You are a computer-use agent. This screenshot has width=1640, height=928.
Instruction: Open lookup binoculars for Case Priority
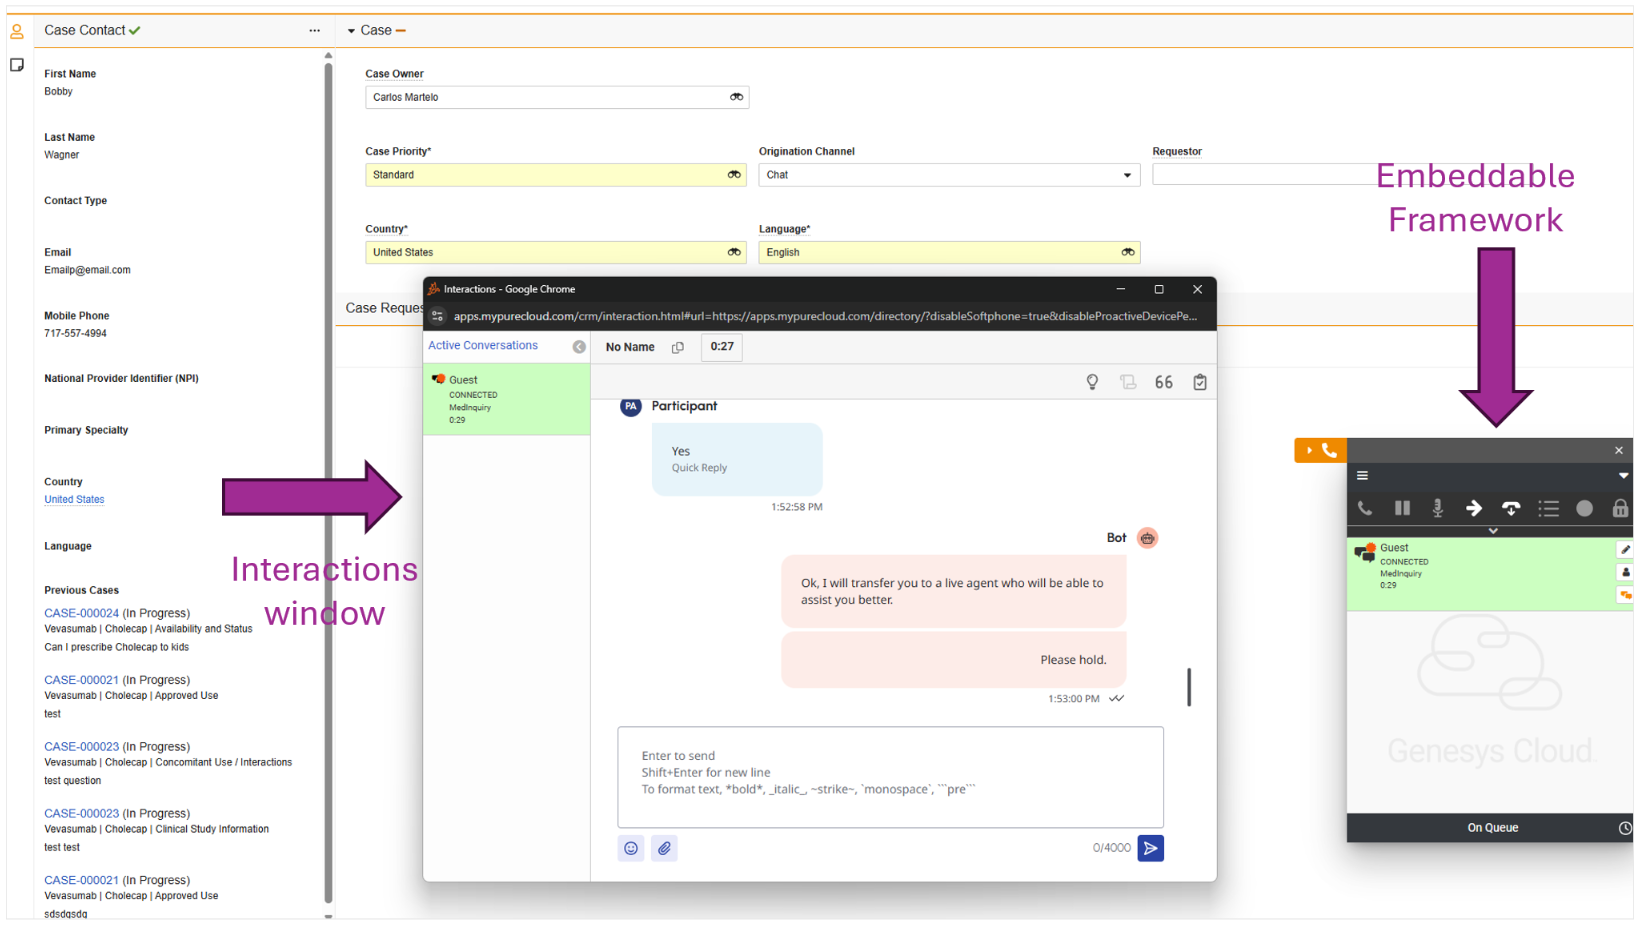click(x=734, y=175)
